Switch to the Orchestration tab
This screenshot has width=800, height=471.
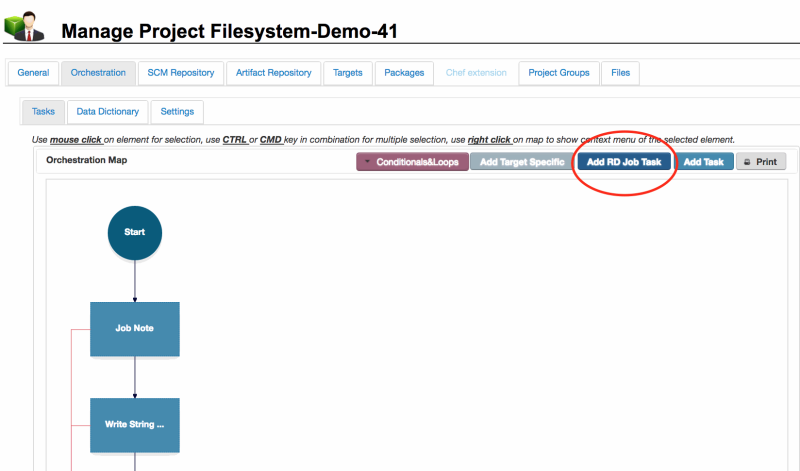tap(98, 73)
